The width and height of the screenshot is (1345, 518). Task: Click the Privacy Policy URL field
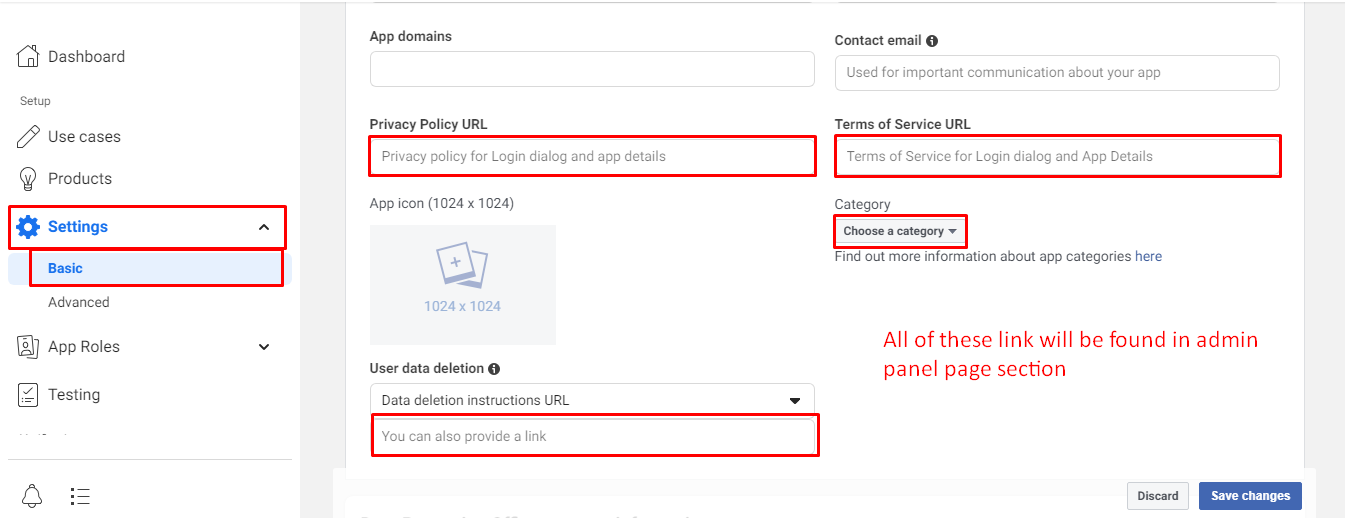[592, 156]
